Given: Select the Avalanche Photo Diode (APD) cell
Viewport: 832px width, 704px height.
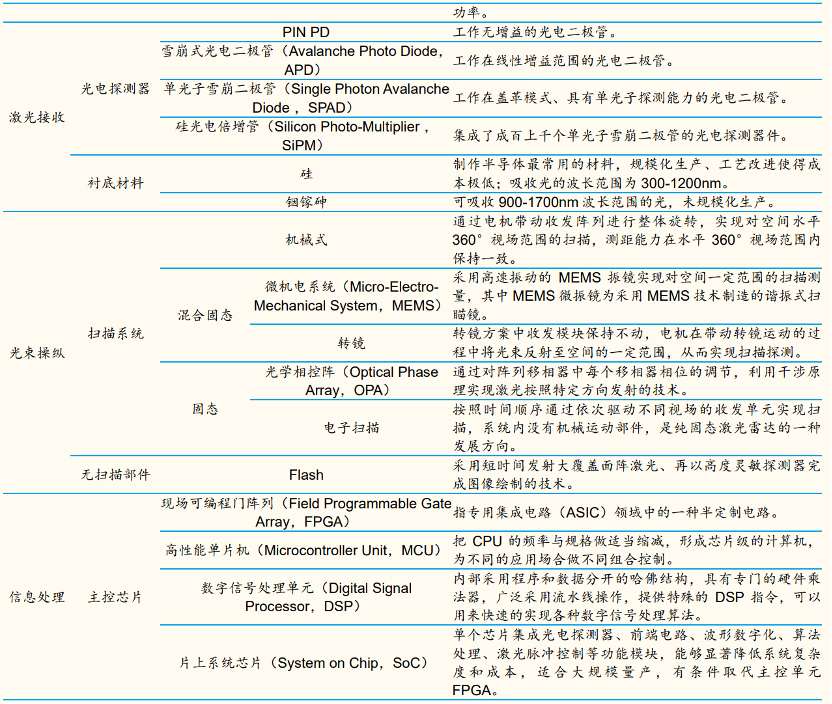Looking at the screenshot, I should pyautogui.click(x=306, y=60).
